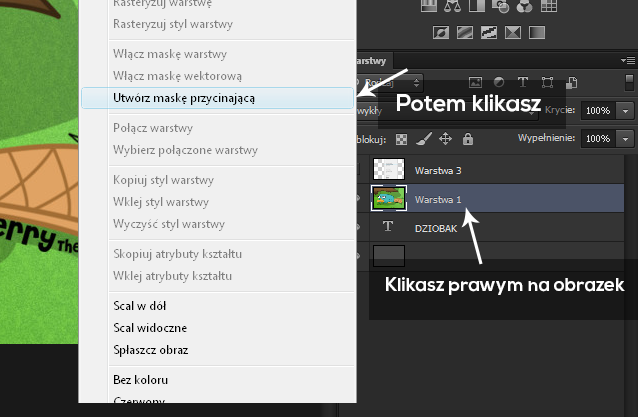The height and width of the screenshot is (417, 638).
Task: Add a Black & White adjustment layer
Action: (476, 6)
